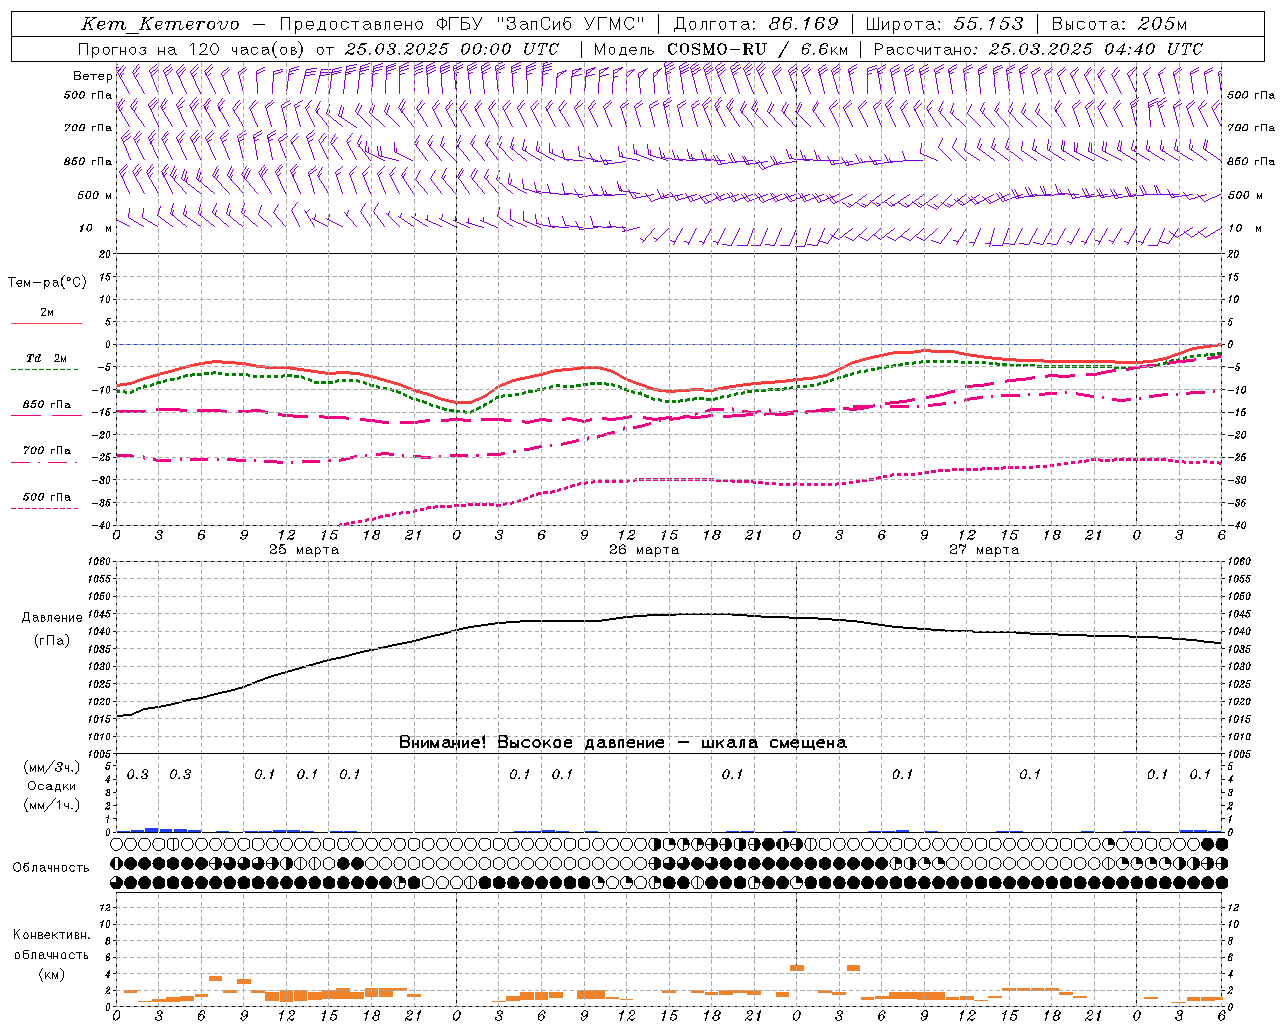Select the "850 гПа" wind label on right axis
The height and width of the screenshot is (1024, 1280).
pyautogui.click(x=1251, y=161)
